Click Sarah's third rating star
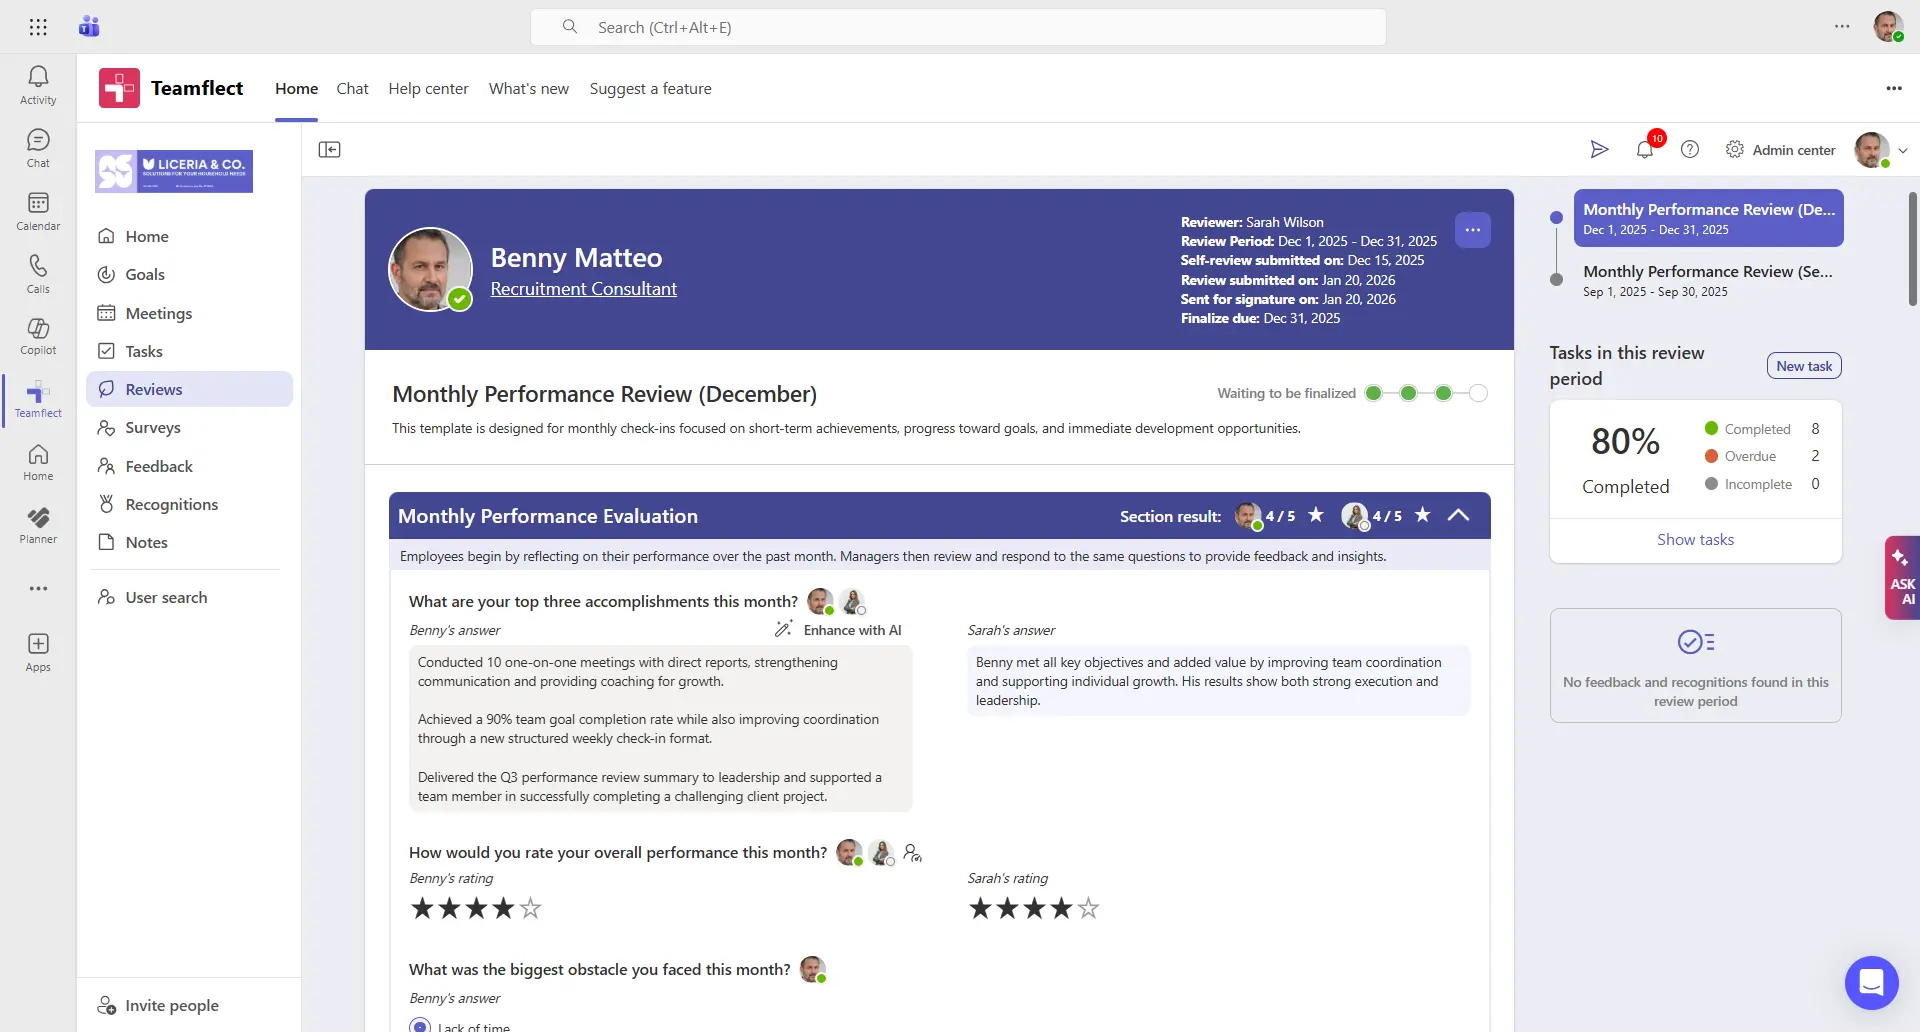 tap(1035, 908)
